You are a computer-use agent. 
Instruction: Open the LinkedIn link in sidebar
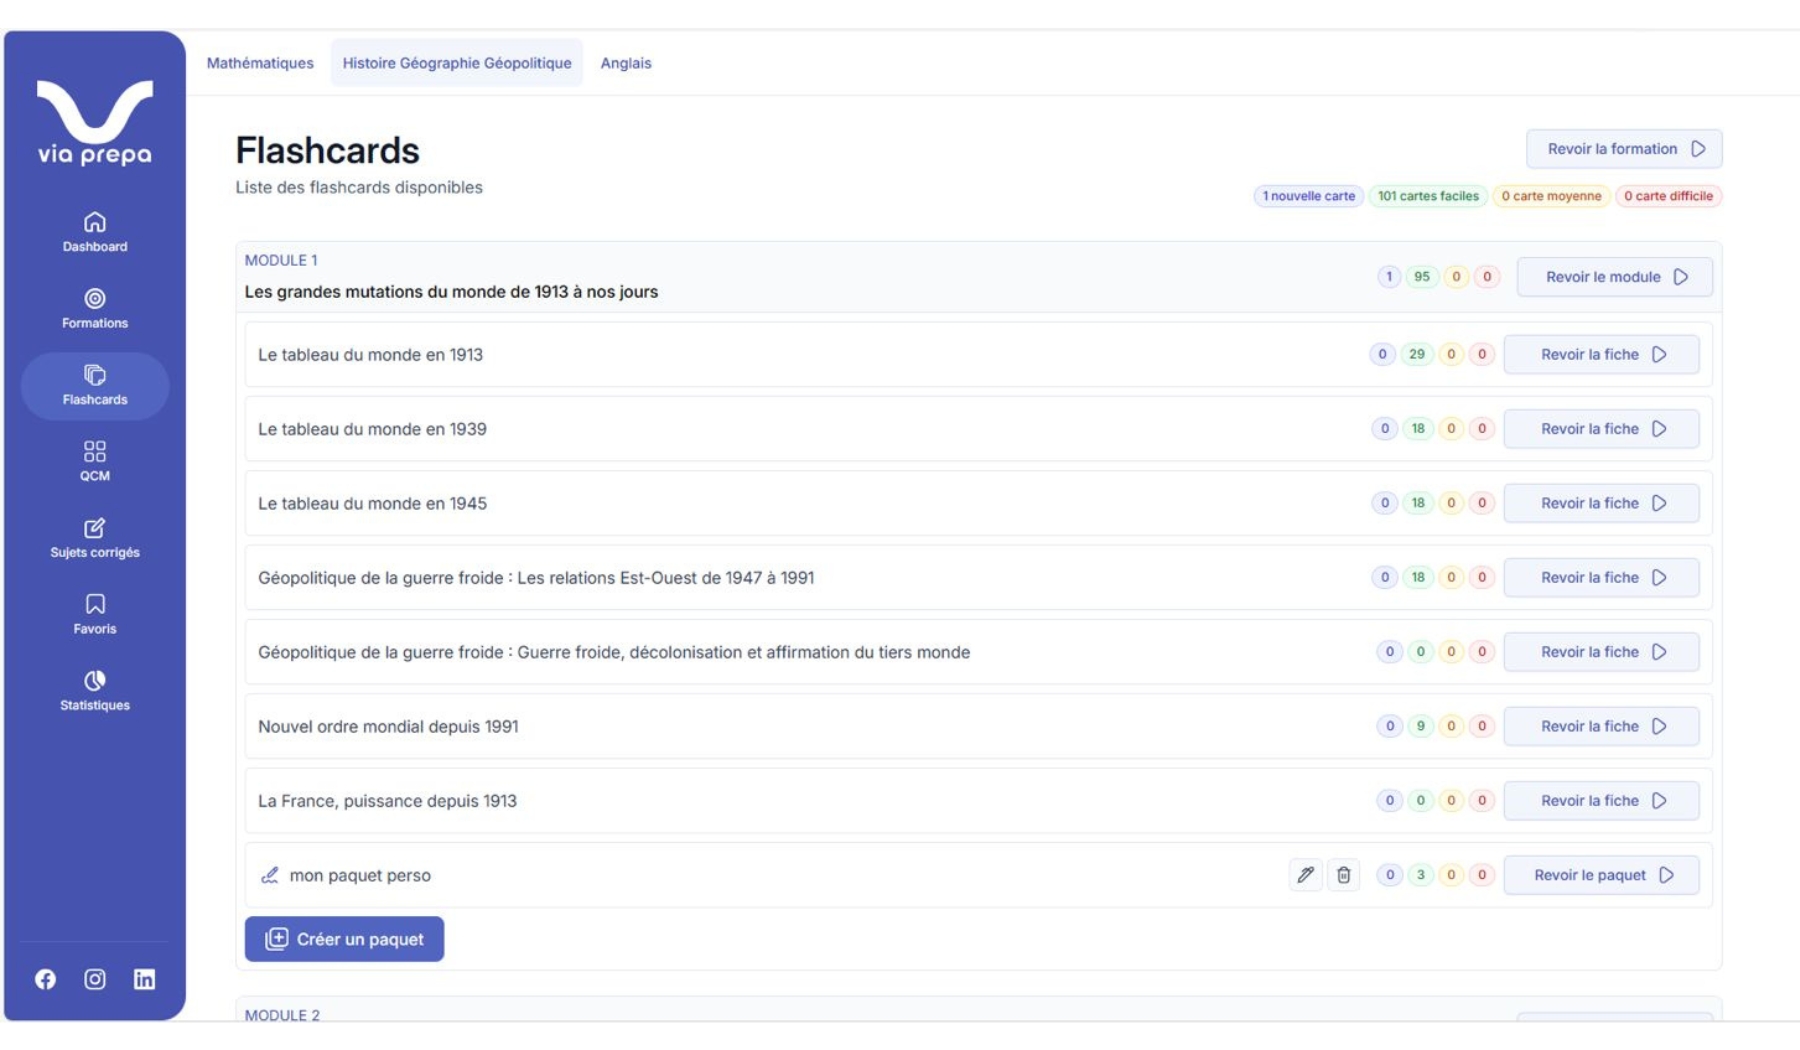point(144,979)
